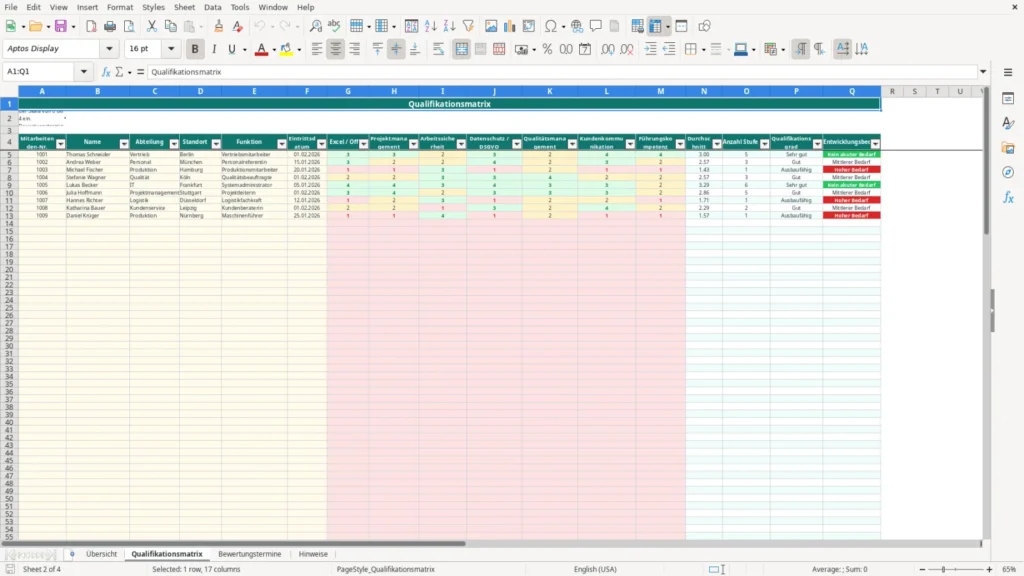Viewport: 1024px width, 576px height.
Task: Open the font name dropdown
Action: point(109,48)
